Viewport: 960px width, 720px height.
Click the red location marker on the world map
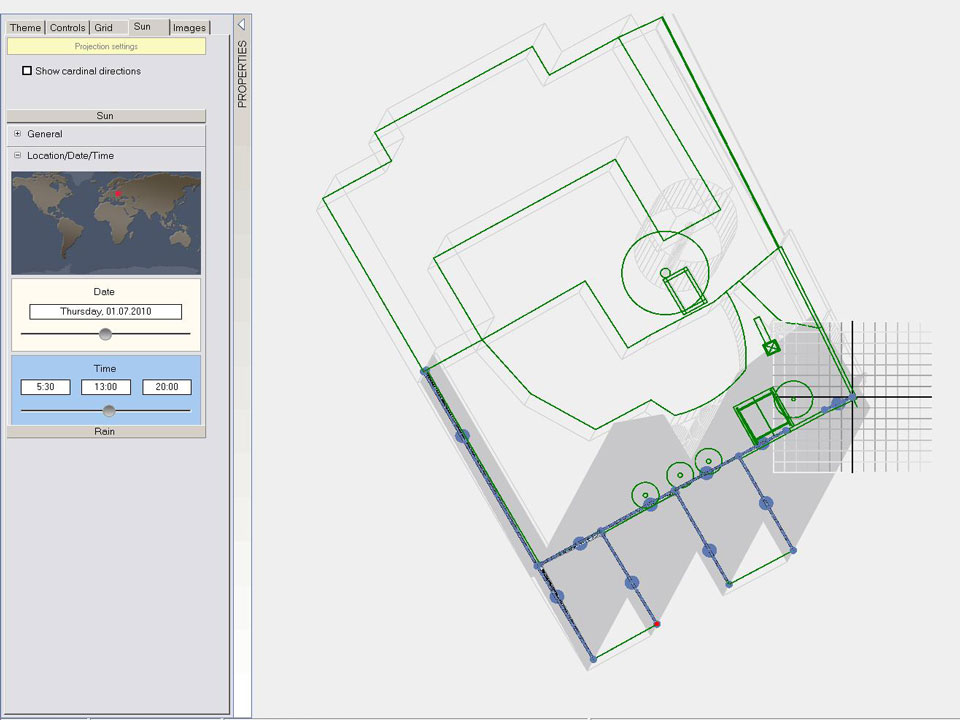(x=117, y=193)
